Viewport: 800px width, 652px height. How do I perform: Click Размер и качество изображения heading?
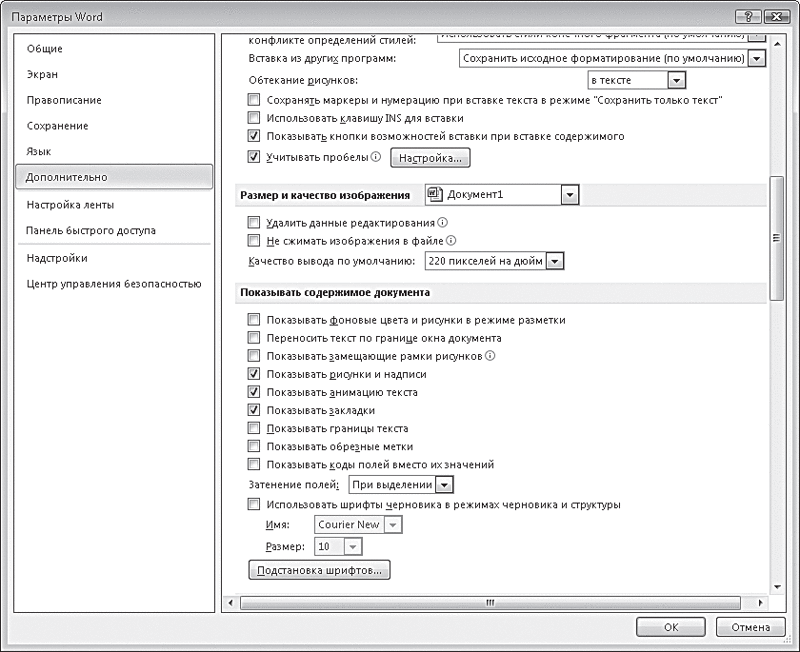point(325,195)
